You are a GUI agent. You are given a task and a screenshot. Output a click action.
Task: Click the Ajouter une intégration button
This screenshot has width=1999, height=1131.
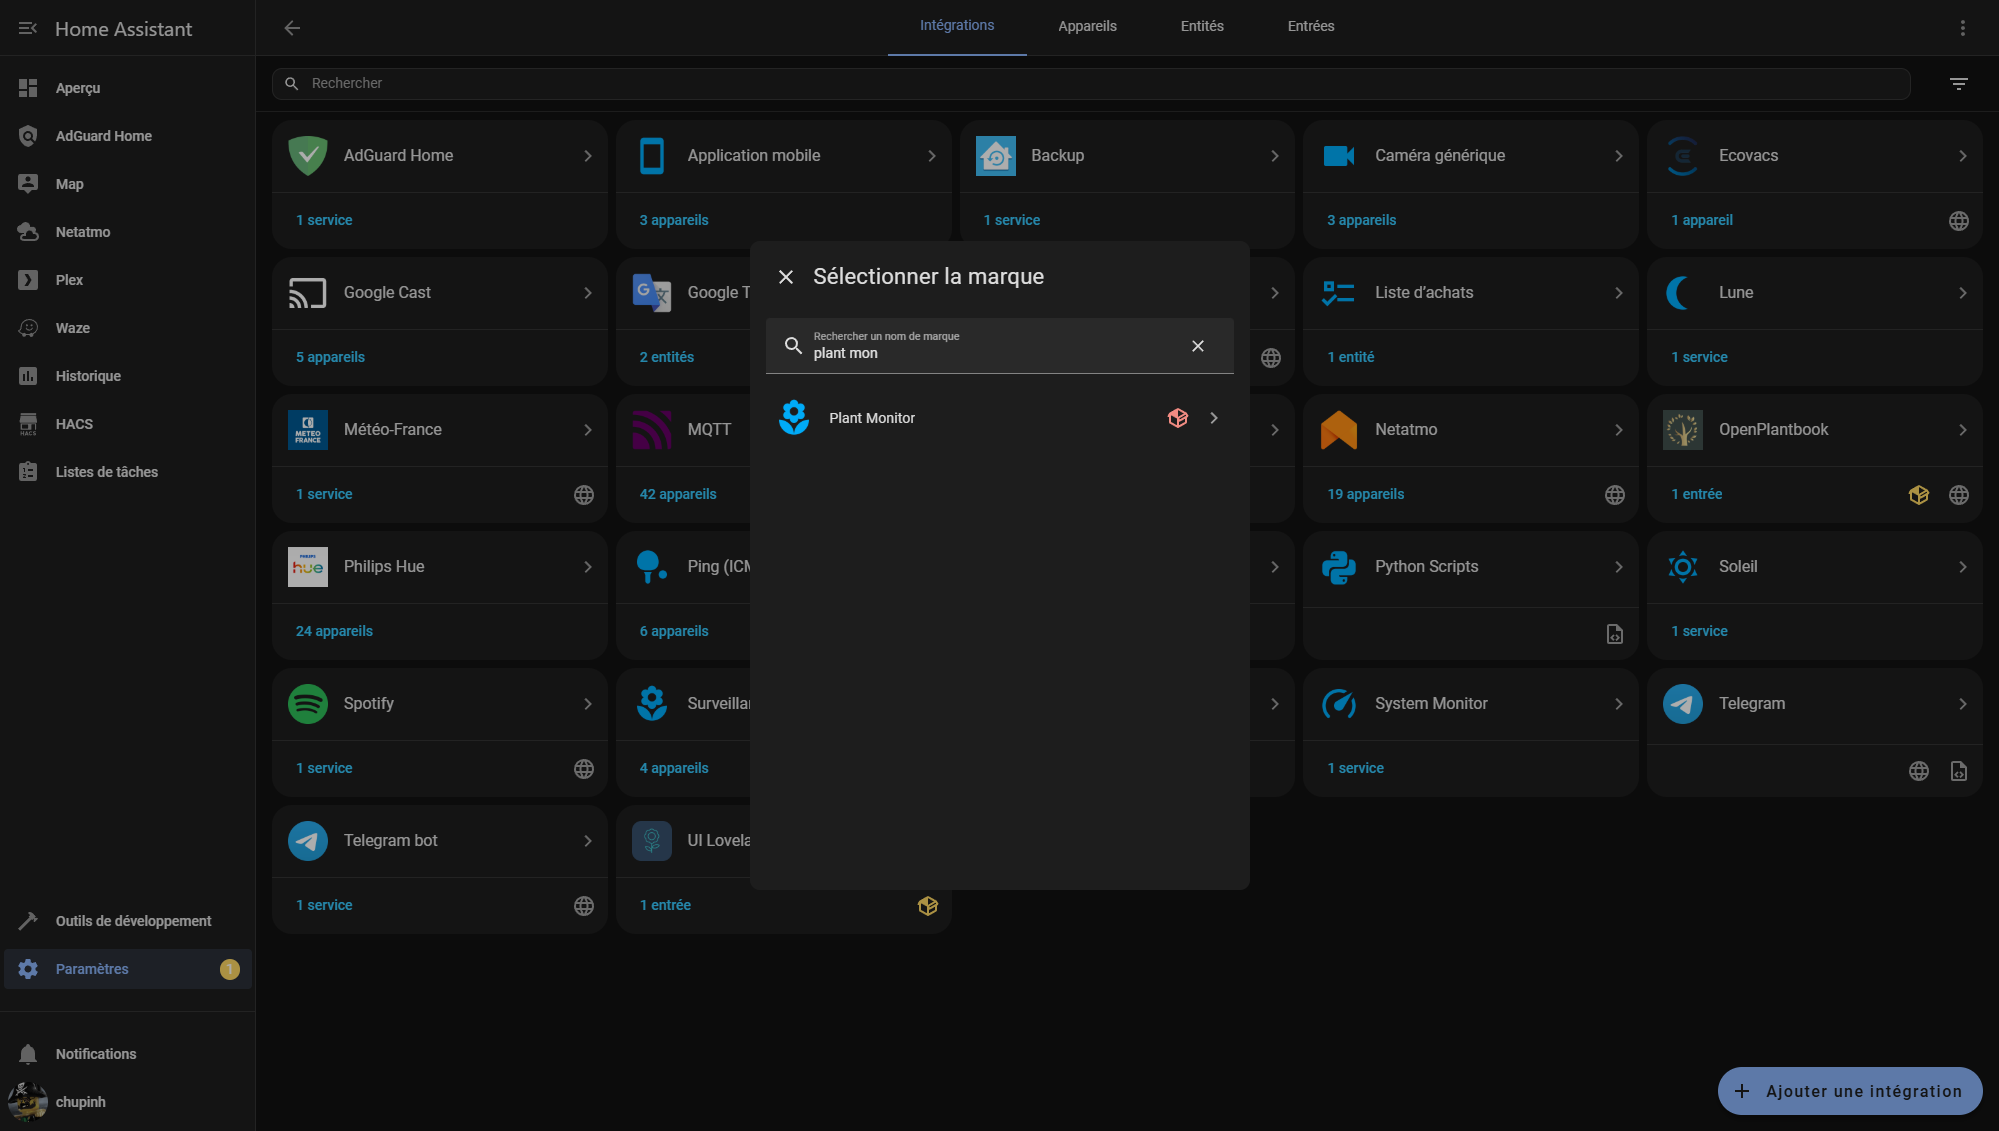coord(1849,1091)
